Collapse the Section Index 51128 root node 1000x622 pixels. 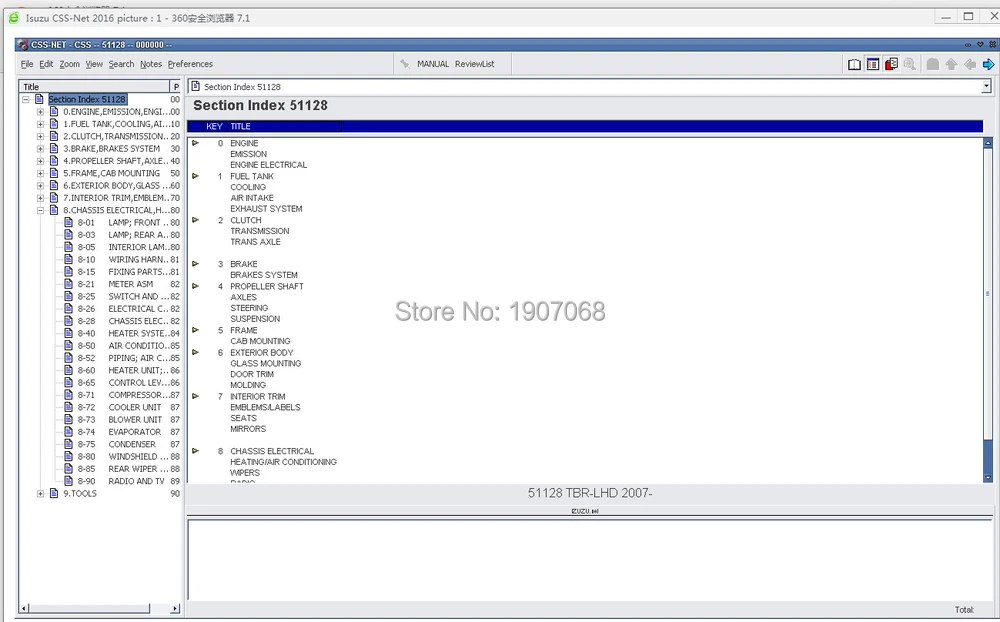(x=26, y=100)
